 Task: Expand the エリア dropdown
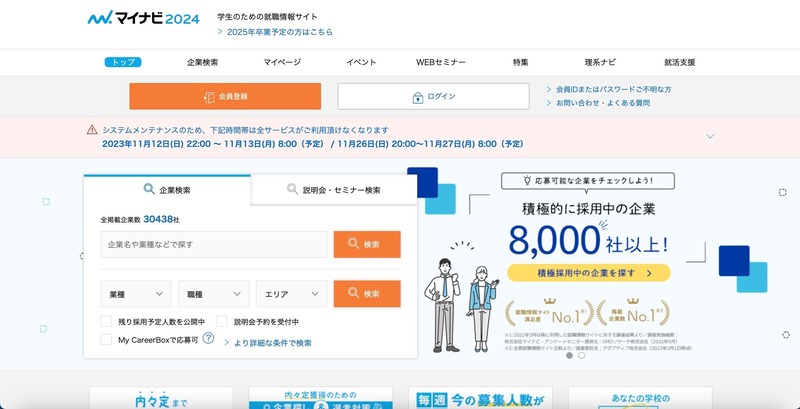[291, 294]
